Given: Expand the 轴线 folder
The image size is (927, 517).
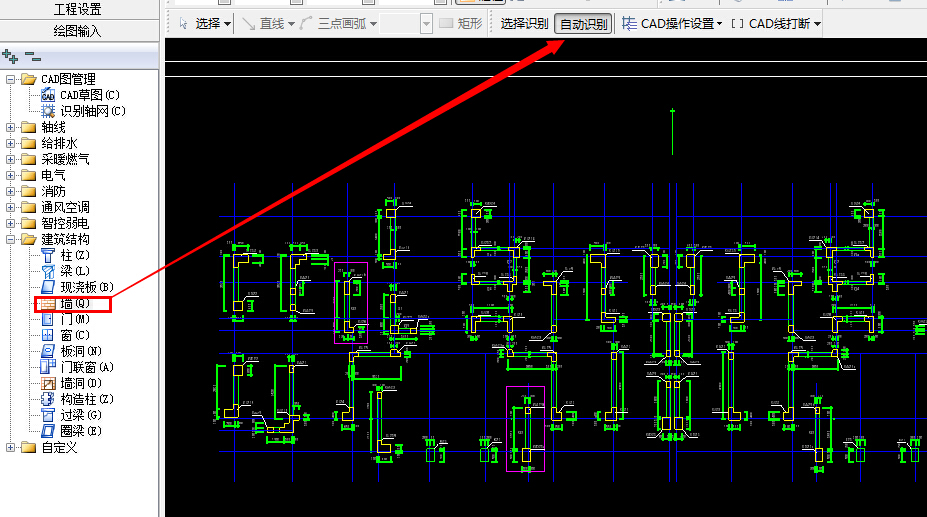Looking at the screenshot, I should [10, 127].
